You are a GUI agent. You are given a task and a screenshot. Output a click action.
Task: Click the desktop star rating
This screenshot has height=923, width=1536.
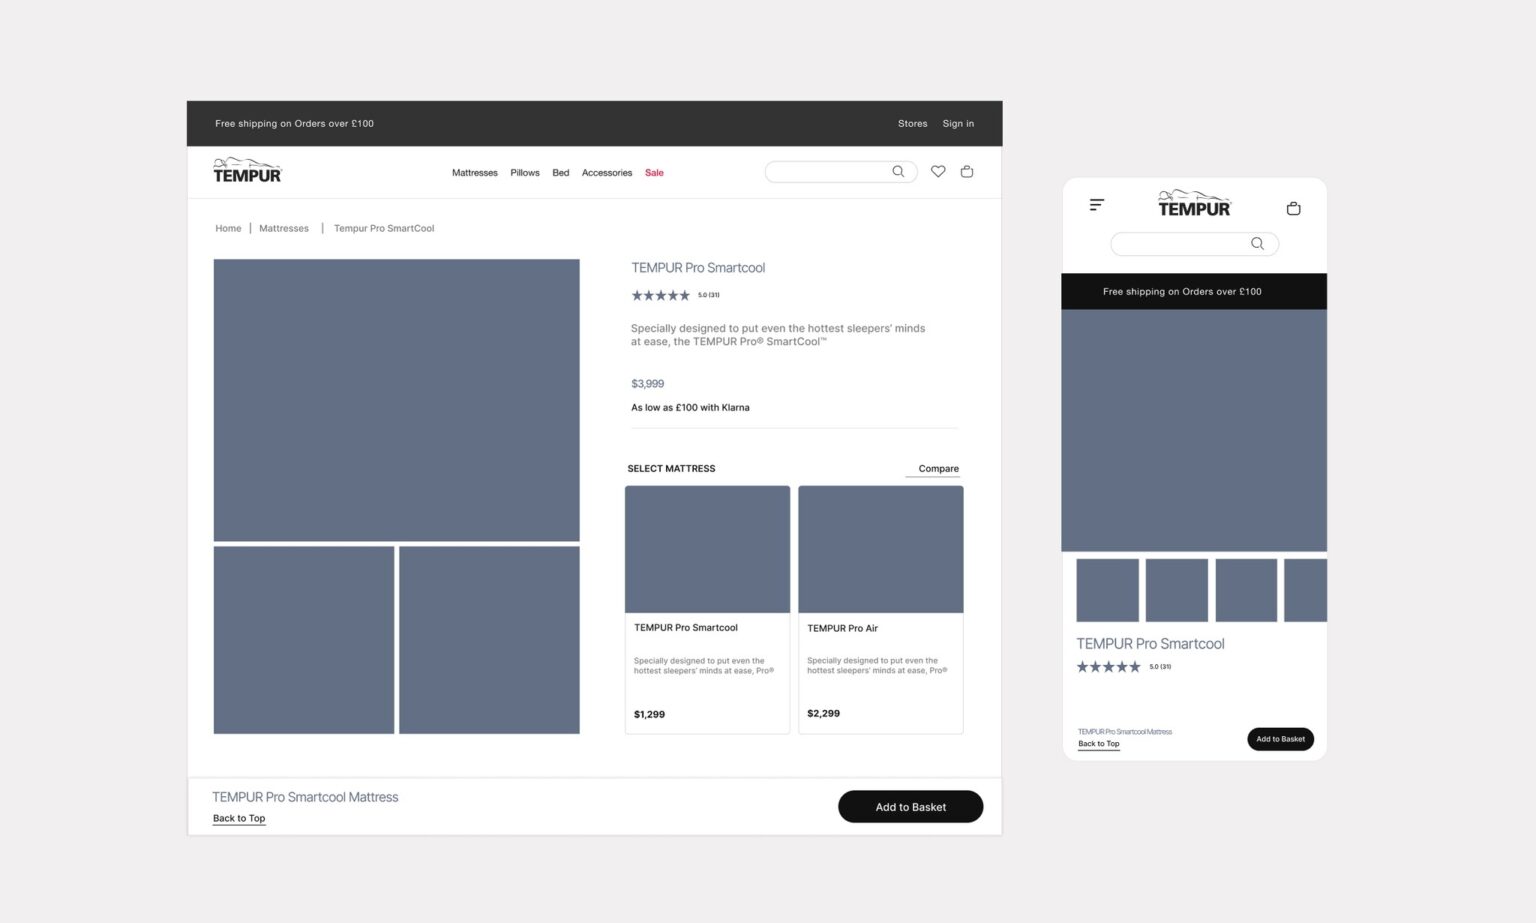[x=660, y=296]
